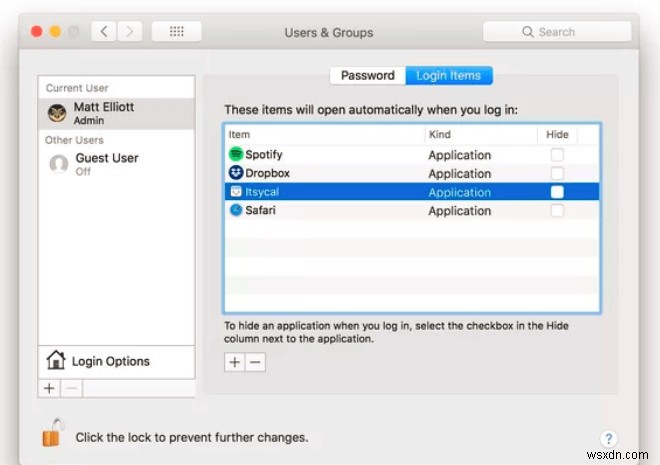
Task: Select the Itsycal row name
Action: tap(262, 192)
